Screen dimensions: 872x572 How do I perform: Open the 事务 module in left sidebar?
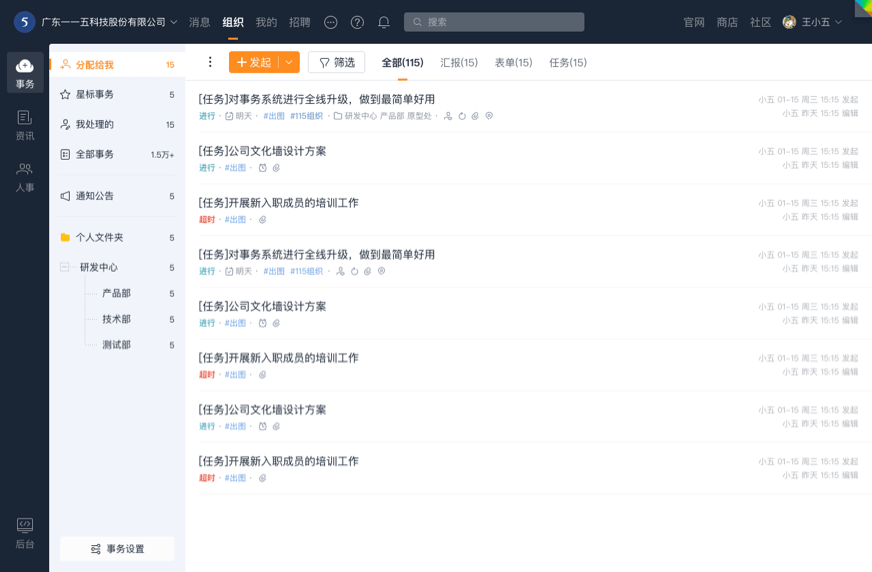click(25, 73)
